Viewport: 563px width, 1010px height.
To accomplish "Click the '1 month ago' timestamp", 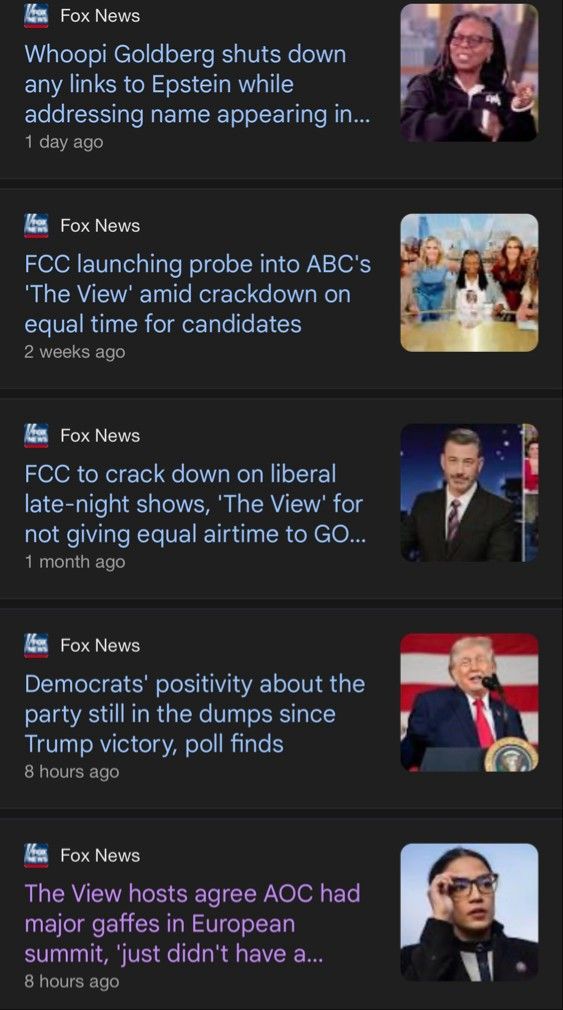I will click(x=75, y=562).
